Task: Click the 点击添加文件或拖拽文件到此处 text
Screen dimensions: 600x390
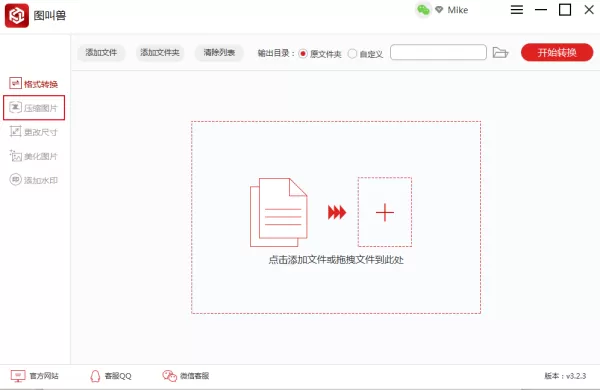Action: (336, 260)
